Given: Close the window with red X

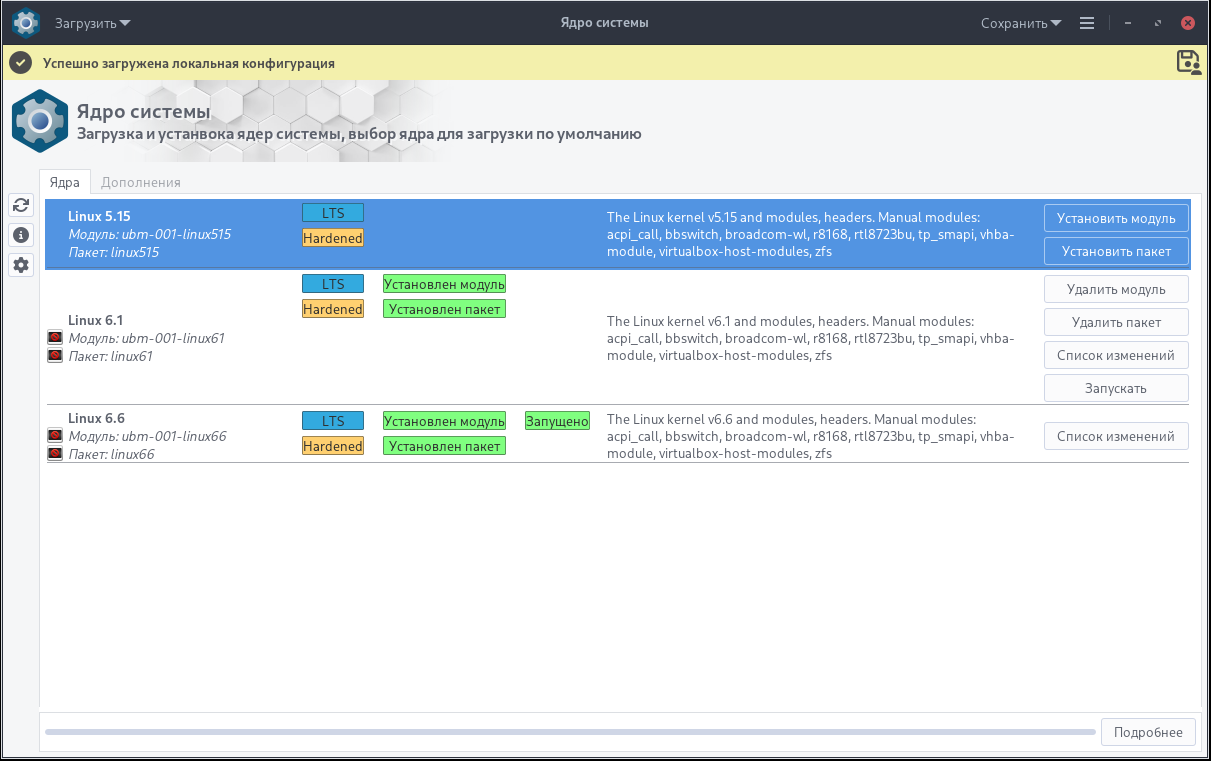Looking at the screenshot, I should coord(1188,23).
